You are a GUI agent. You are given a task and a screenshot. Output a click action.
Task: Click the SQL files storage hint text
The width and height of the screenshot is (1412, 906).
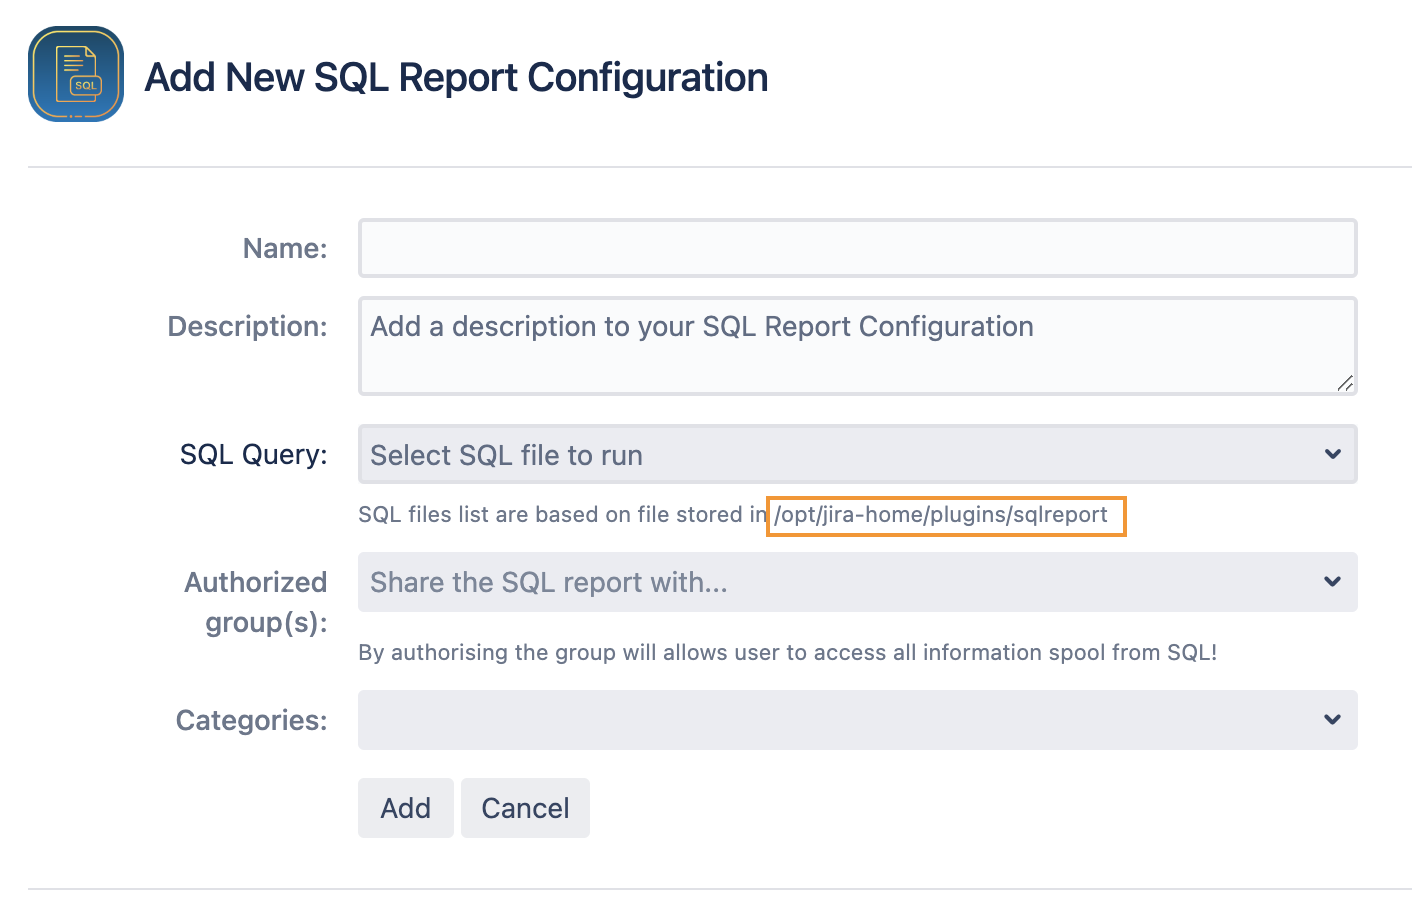pos(560,514)
